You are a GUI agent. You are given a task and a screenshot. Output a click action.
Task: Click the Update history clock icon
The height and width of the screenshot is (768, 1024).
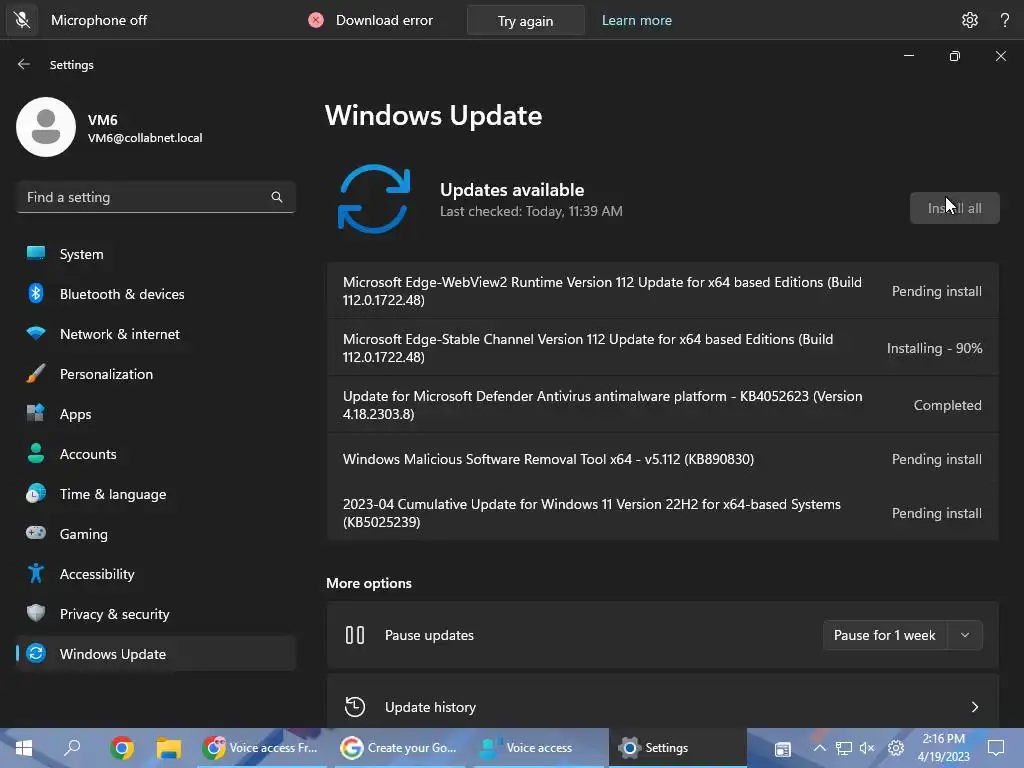(355, 707)
